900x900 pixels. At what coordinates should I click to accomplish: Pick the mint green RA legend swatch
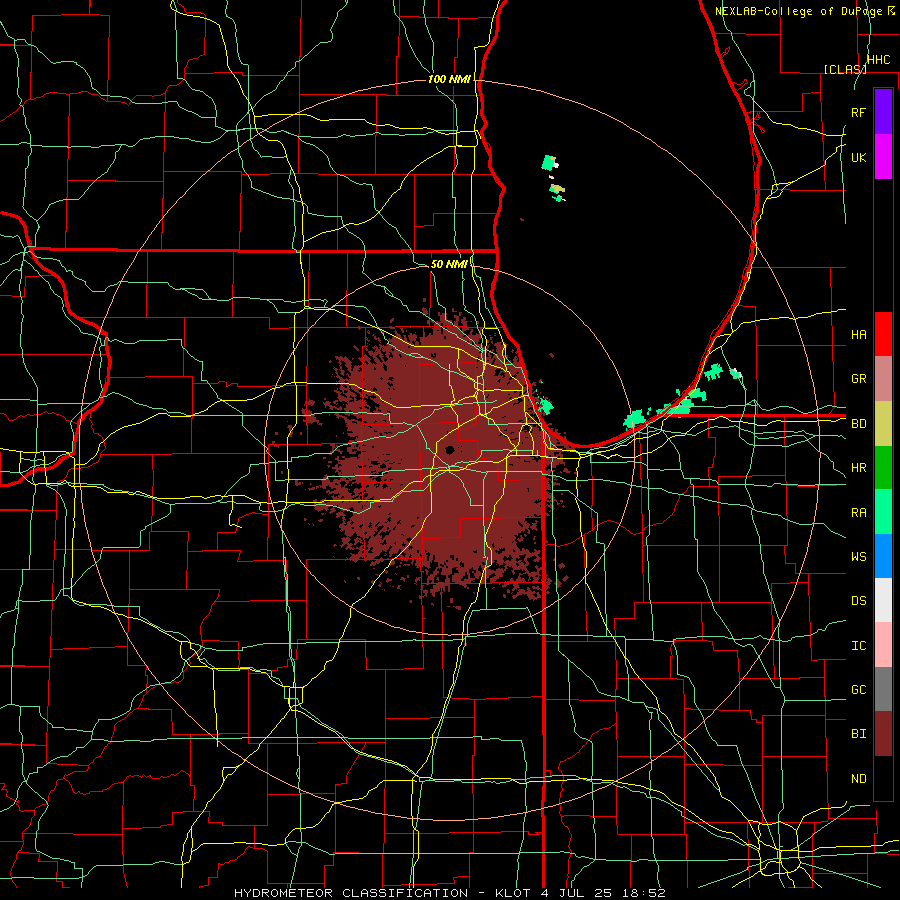pos(883,511)
